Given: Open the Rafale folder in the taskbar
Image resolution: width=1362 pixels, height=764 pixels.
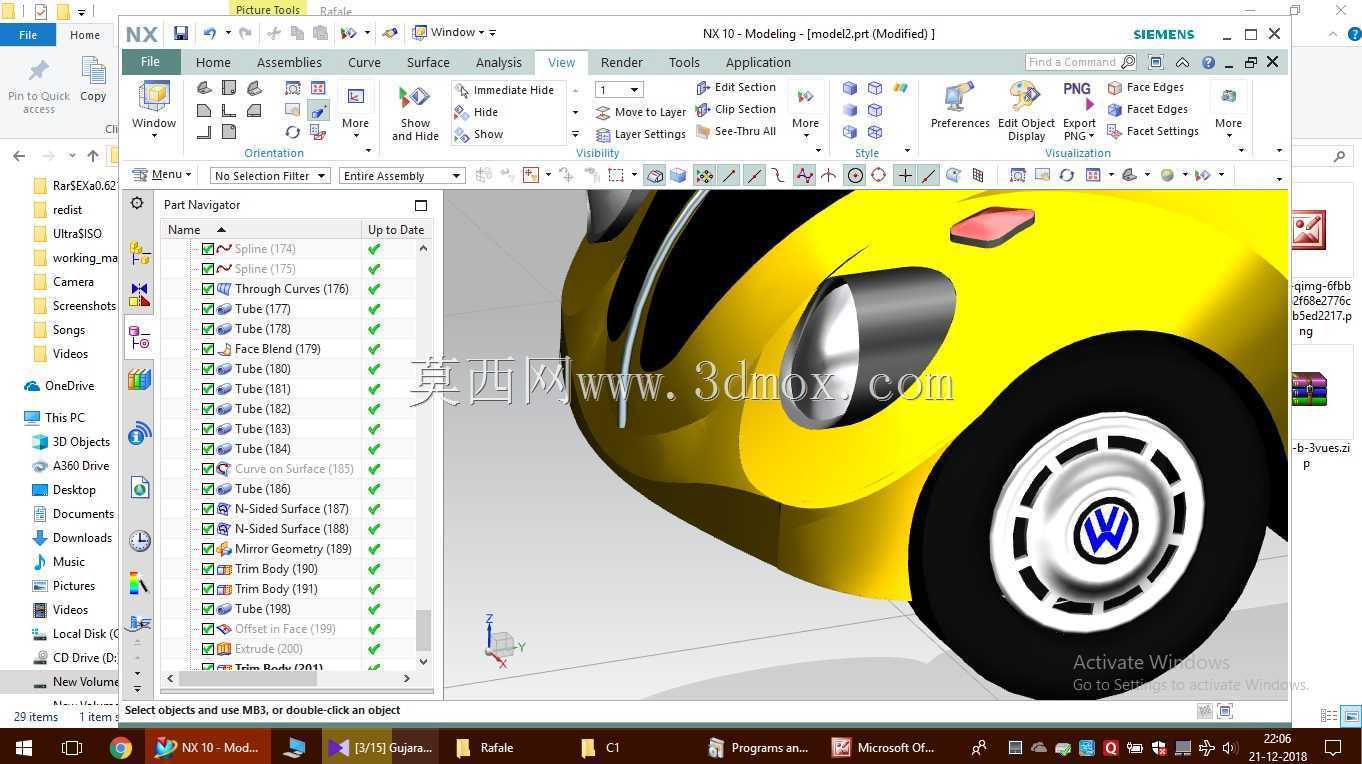Looking at the screenshot, I should 485,747.
